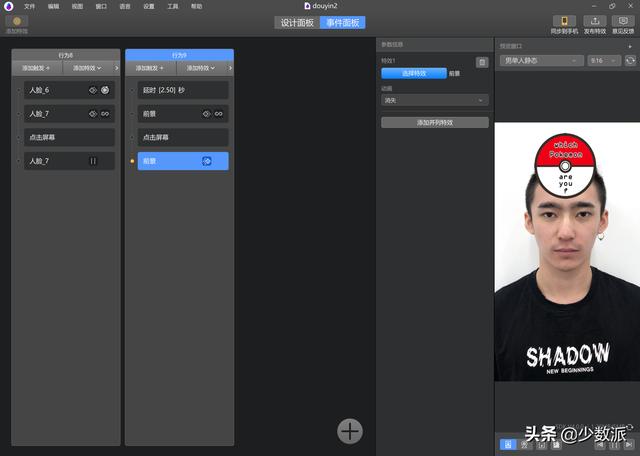Toggle the eye icon on the highlighted 前景 row
This screenshot has width=640, height=456.
coord(207,161)
